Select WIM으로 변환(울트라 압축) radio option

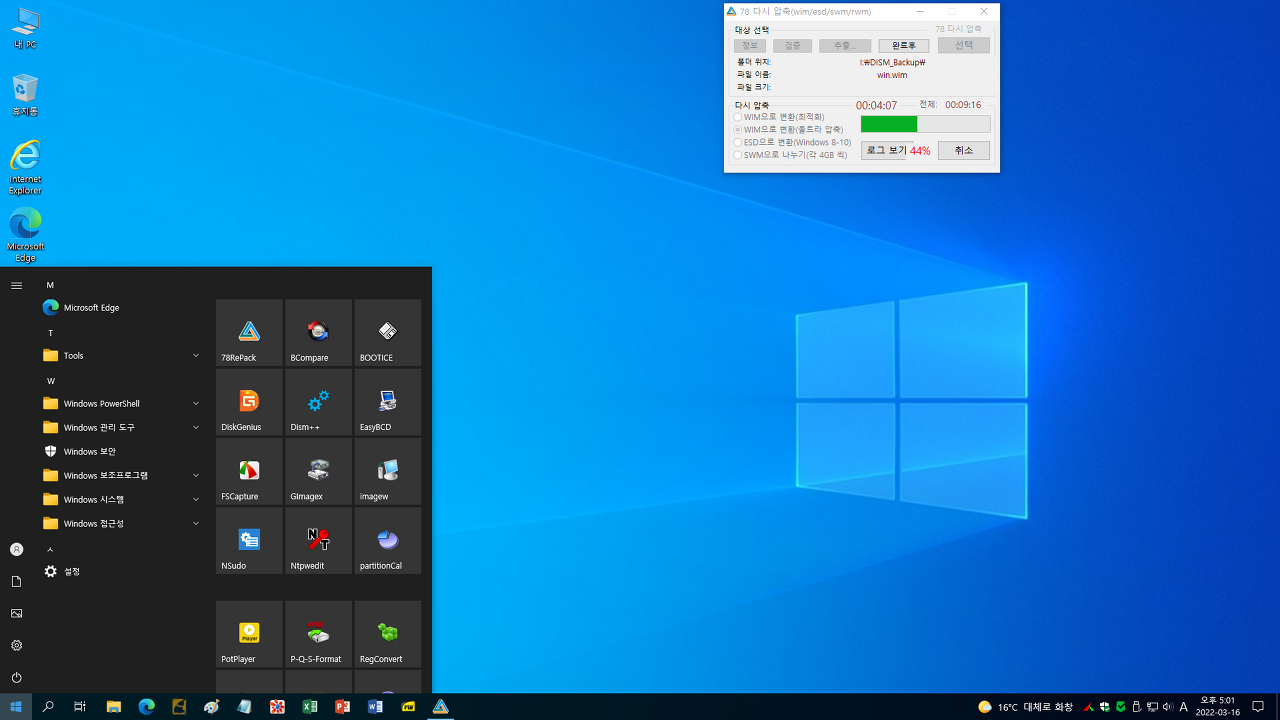[788, 130]
